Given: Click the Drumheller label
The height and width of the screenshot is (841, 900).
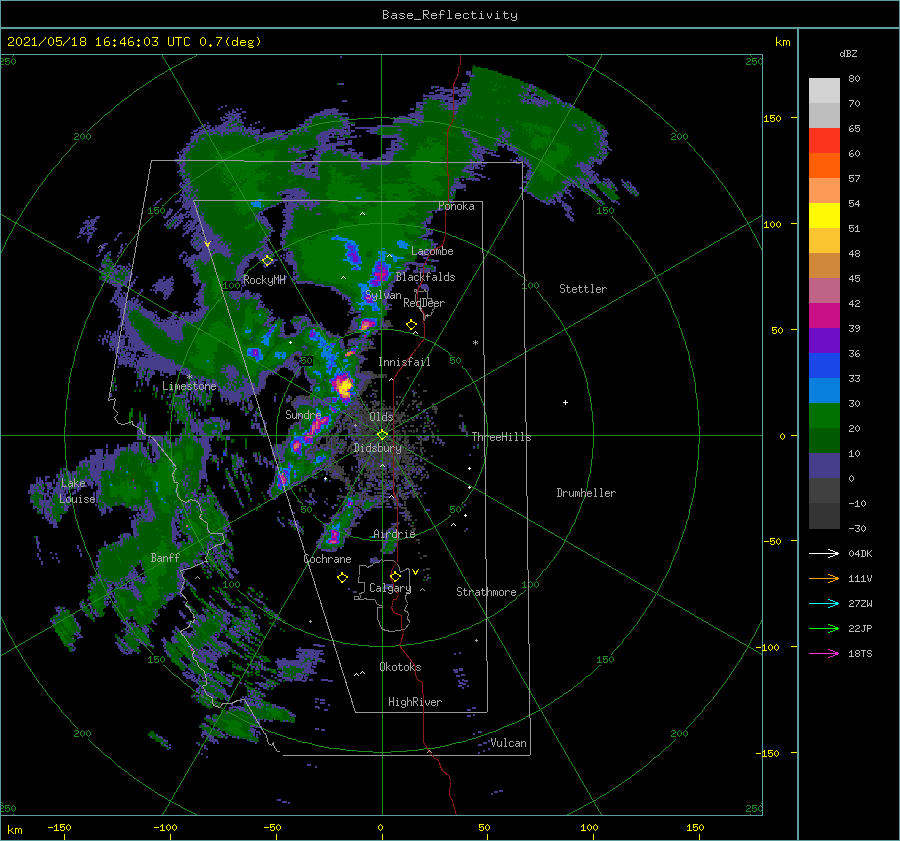Looking at the screenshot, I should pos(586,493).
